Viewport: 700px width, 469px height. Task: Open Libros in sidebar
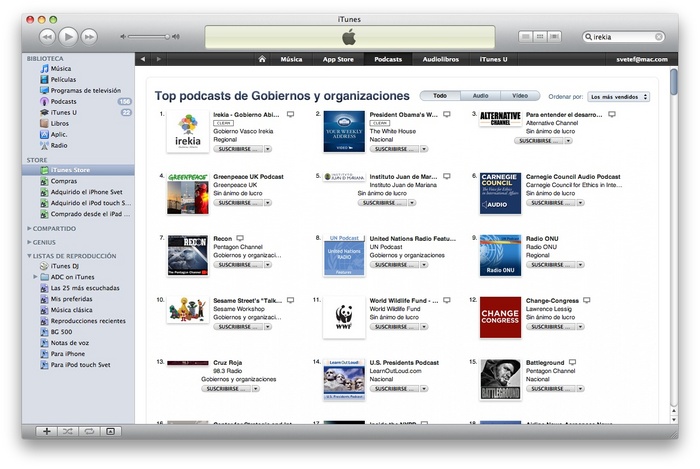[78, 123]
